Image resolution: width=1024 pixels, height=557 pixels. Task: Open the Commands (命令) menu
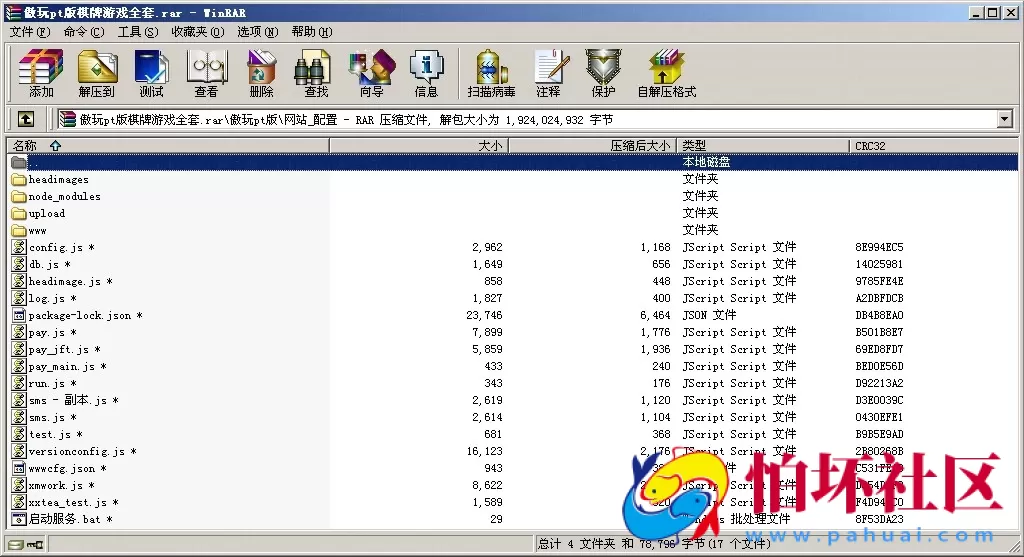84,31
